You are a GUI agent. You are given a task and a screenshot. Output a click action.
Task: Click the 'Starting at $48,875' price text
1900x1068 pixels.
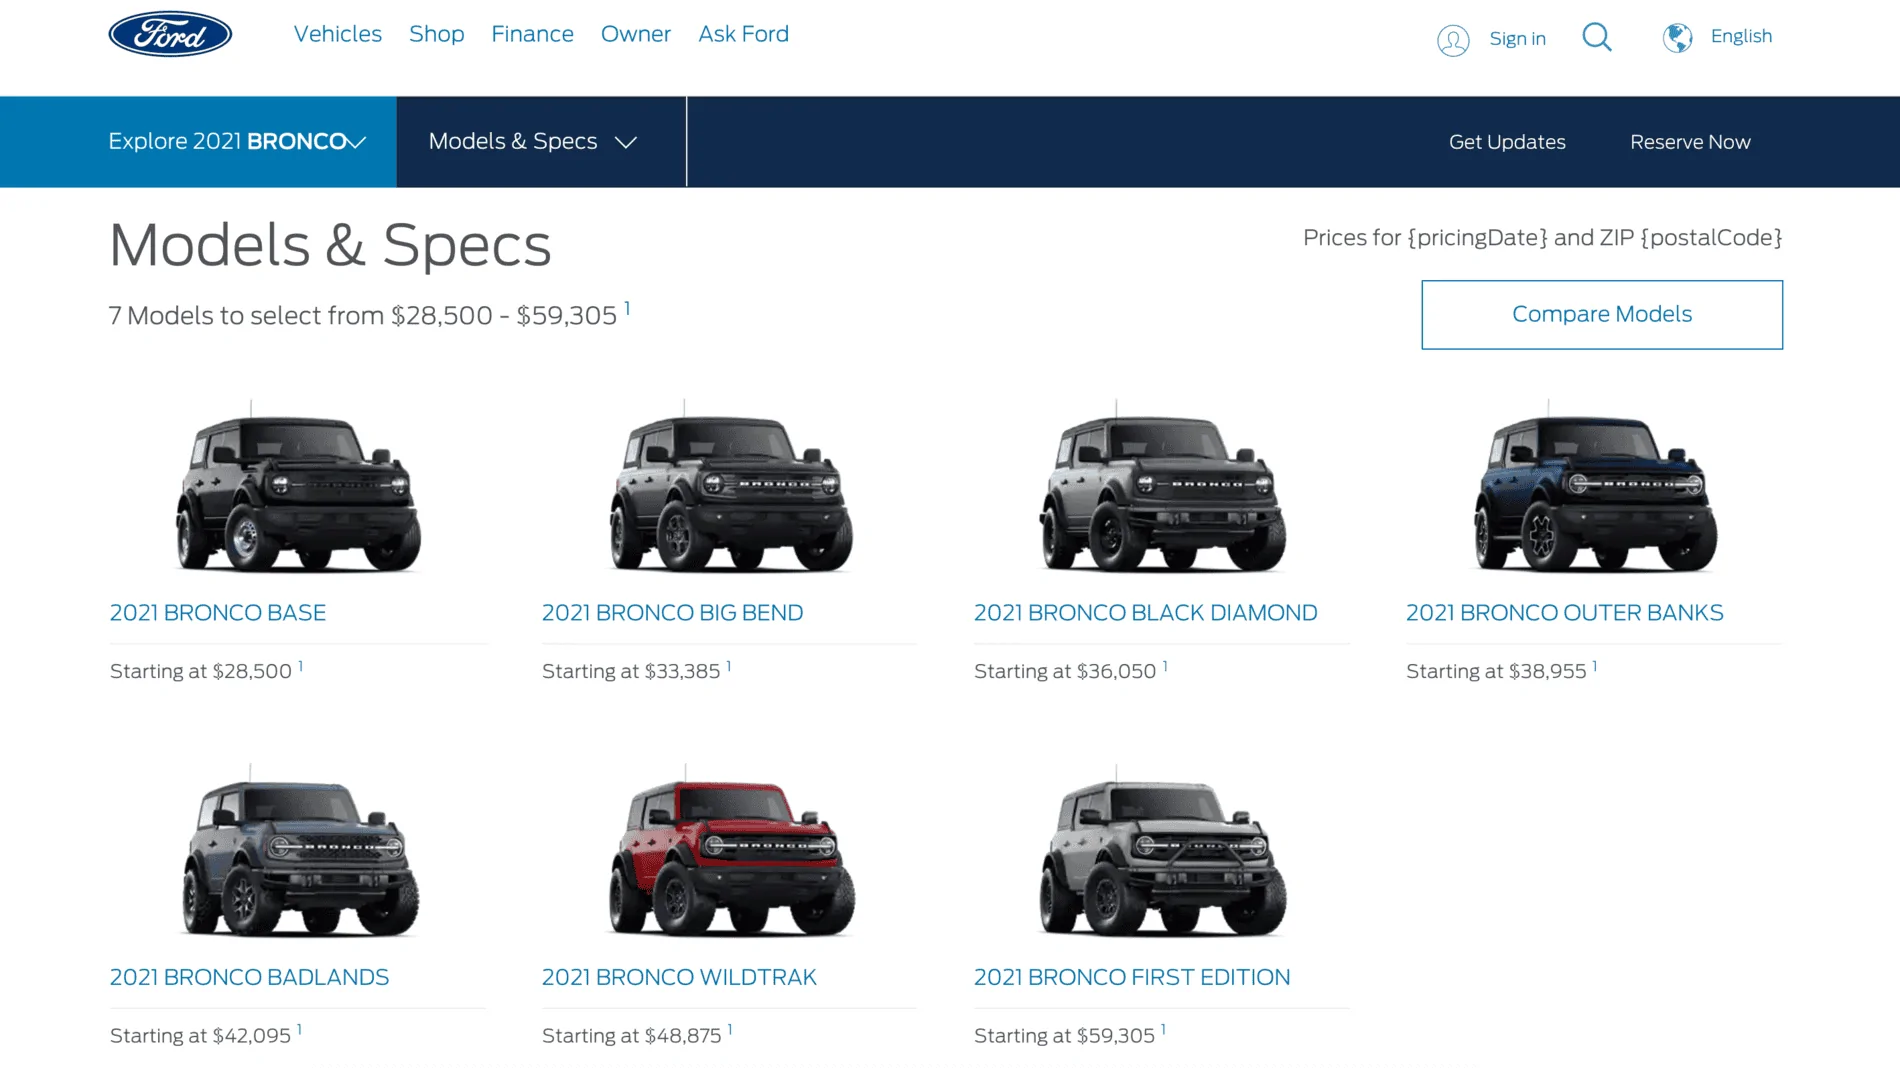point(632,1036)
